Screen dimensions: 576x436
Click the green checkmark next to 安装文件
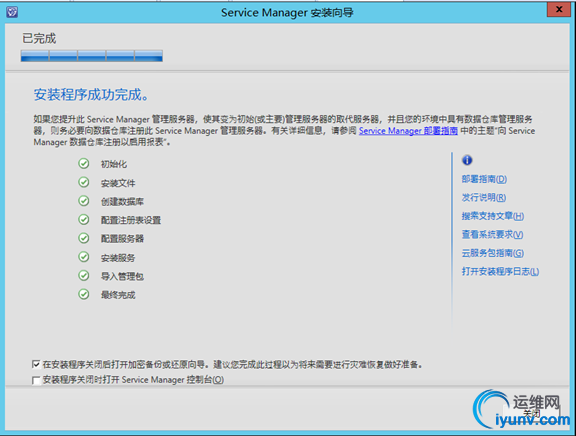click(x=84, y=182)
